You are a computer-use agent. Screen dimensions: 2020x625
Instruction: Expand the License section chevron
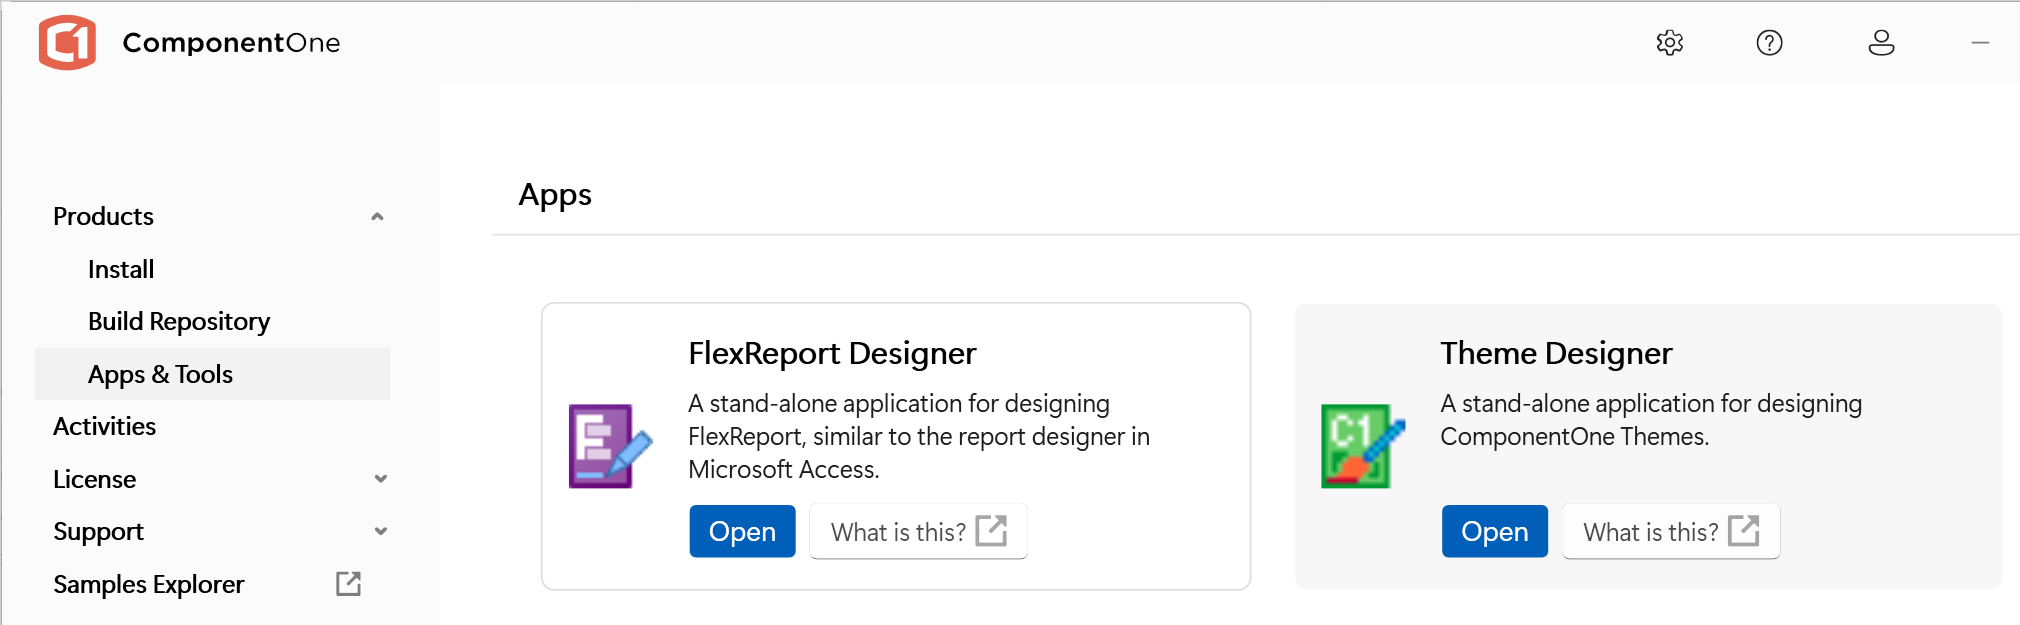click(x=380, y=479)
